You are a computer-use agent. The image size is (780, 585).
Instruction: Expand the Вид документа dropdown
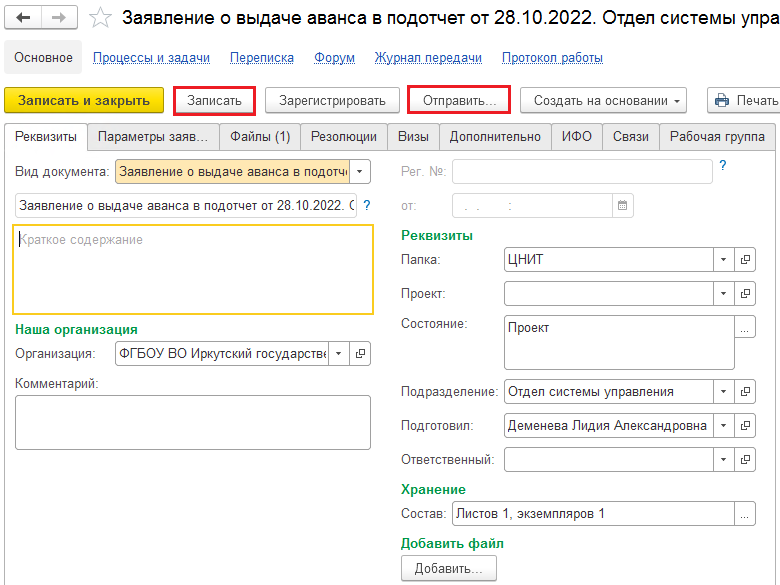pos(360,172)
